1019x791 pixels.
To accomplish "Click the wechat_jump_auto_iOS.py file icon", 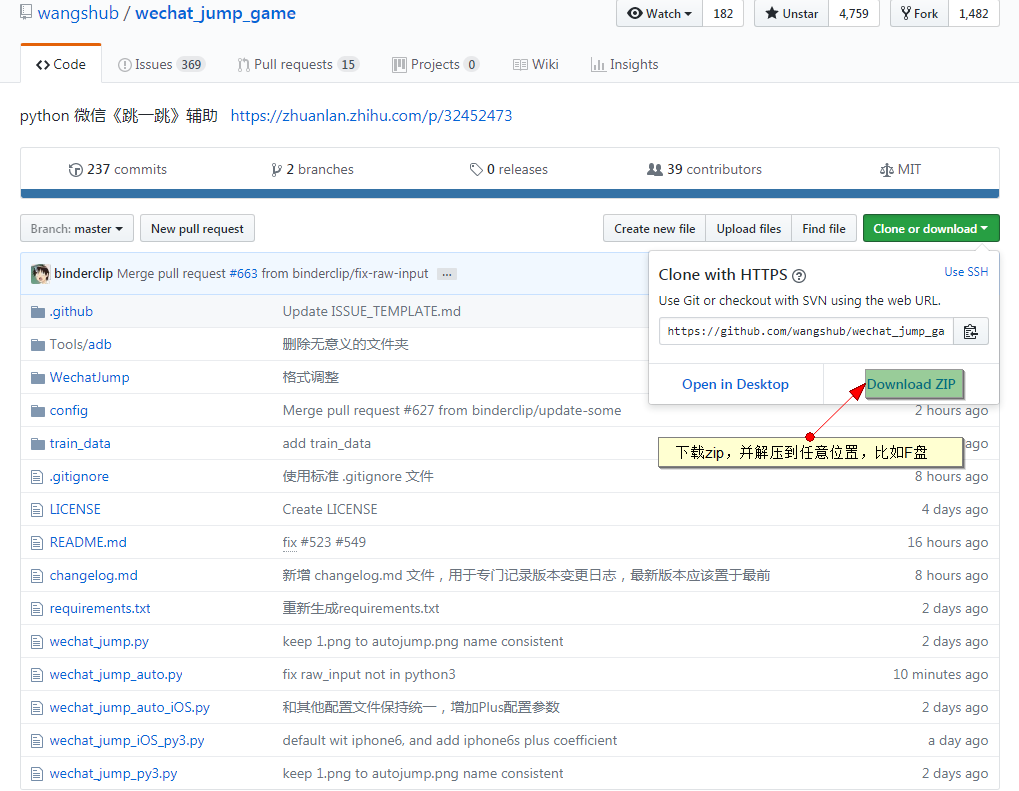I will pyautogui.click(x=37, y=708).
